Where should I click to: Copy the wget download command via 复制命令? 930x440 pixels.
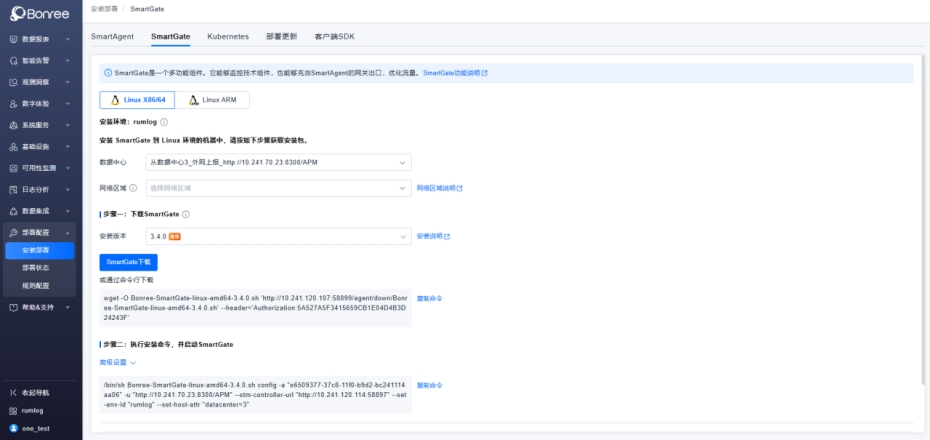[x=429, y=298]
